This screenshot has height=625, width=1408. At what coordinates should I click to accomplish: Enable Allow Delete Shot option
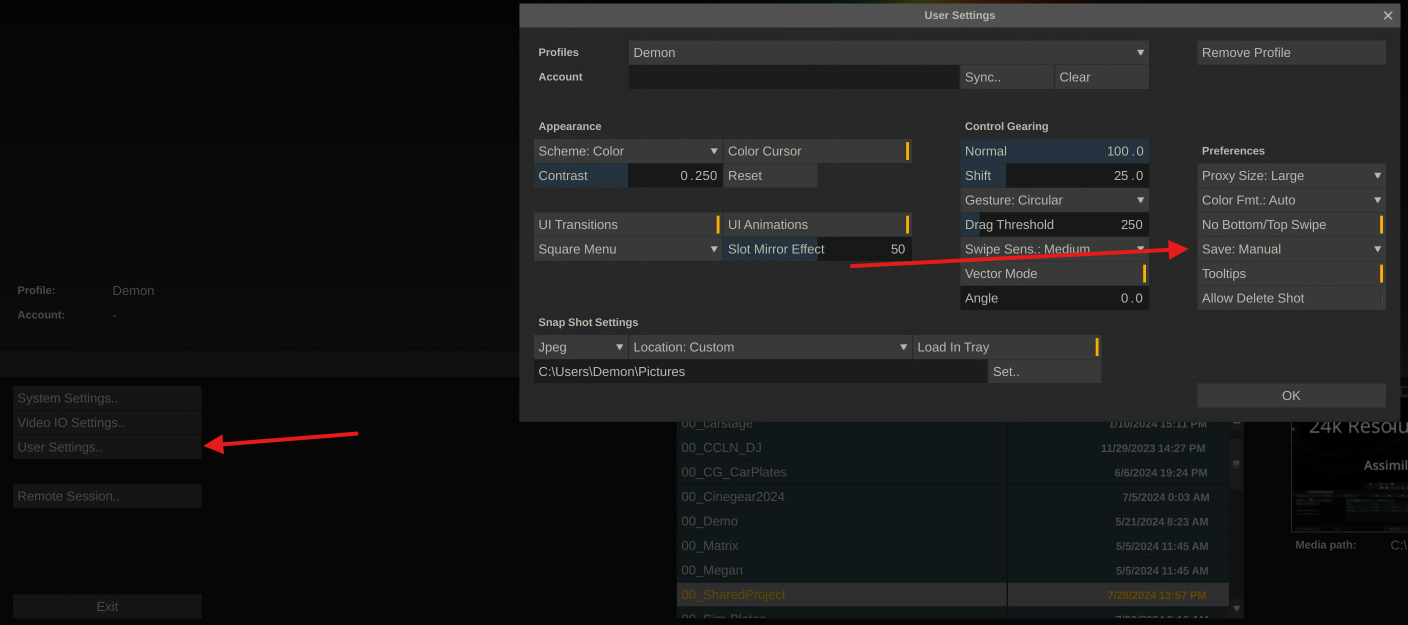(1291, 298)
